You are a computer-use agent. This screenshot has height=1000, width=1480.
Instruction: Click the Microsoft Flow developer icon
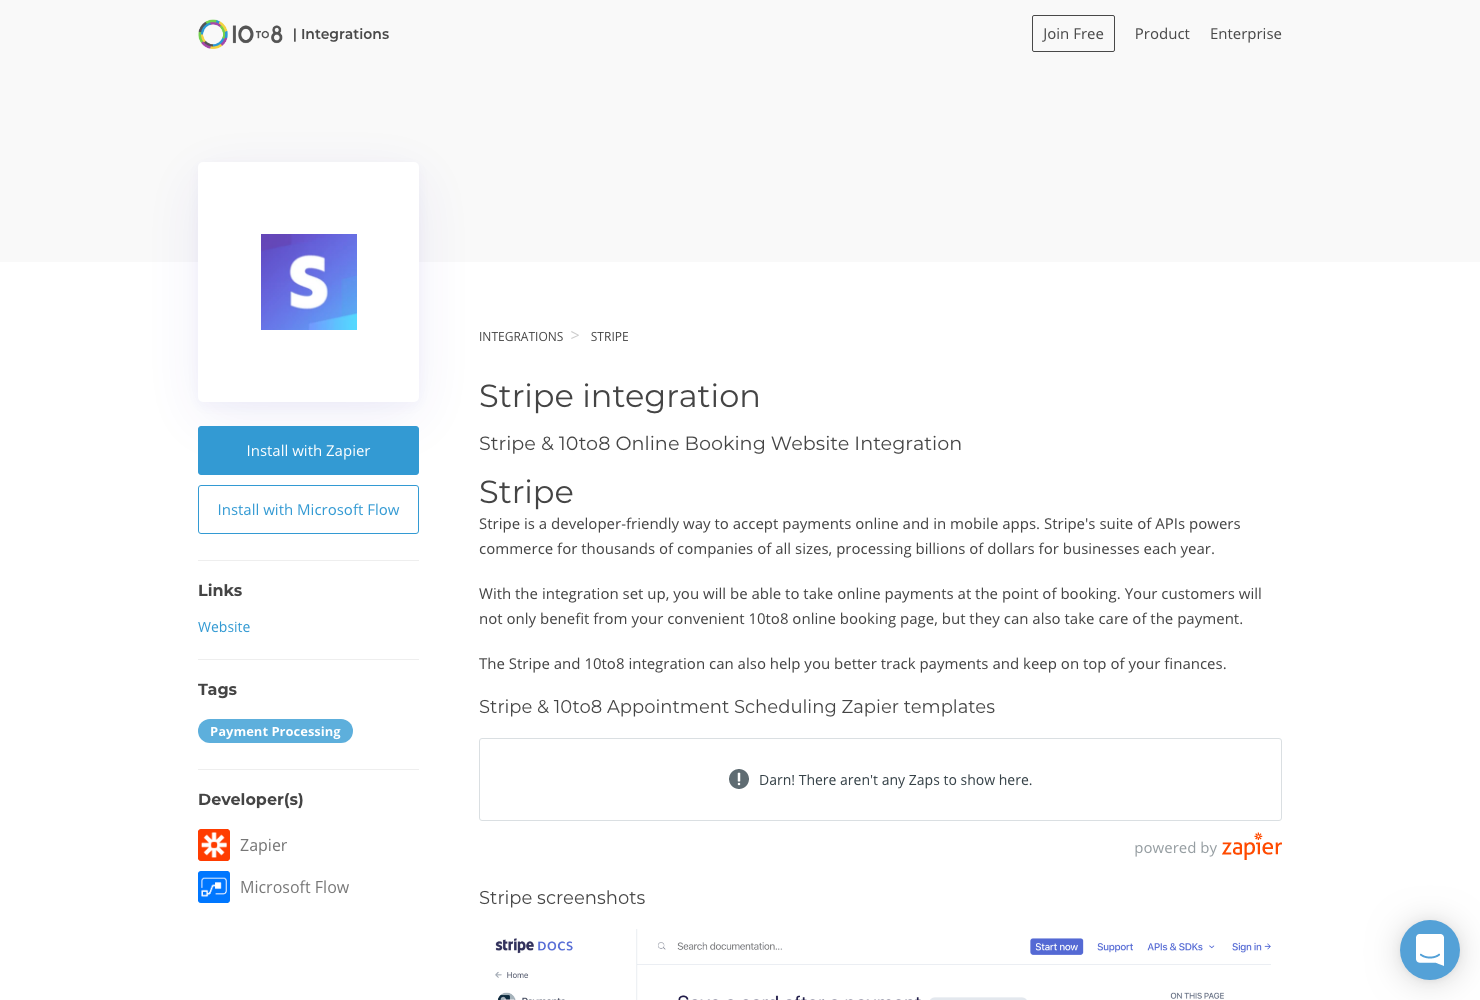pyautogui.click(x=214, y=887)
